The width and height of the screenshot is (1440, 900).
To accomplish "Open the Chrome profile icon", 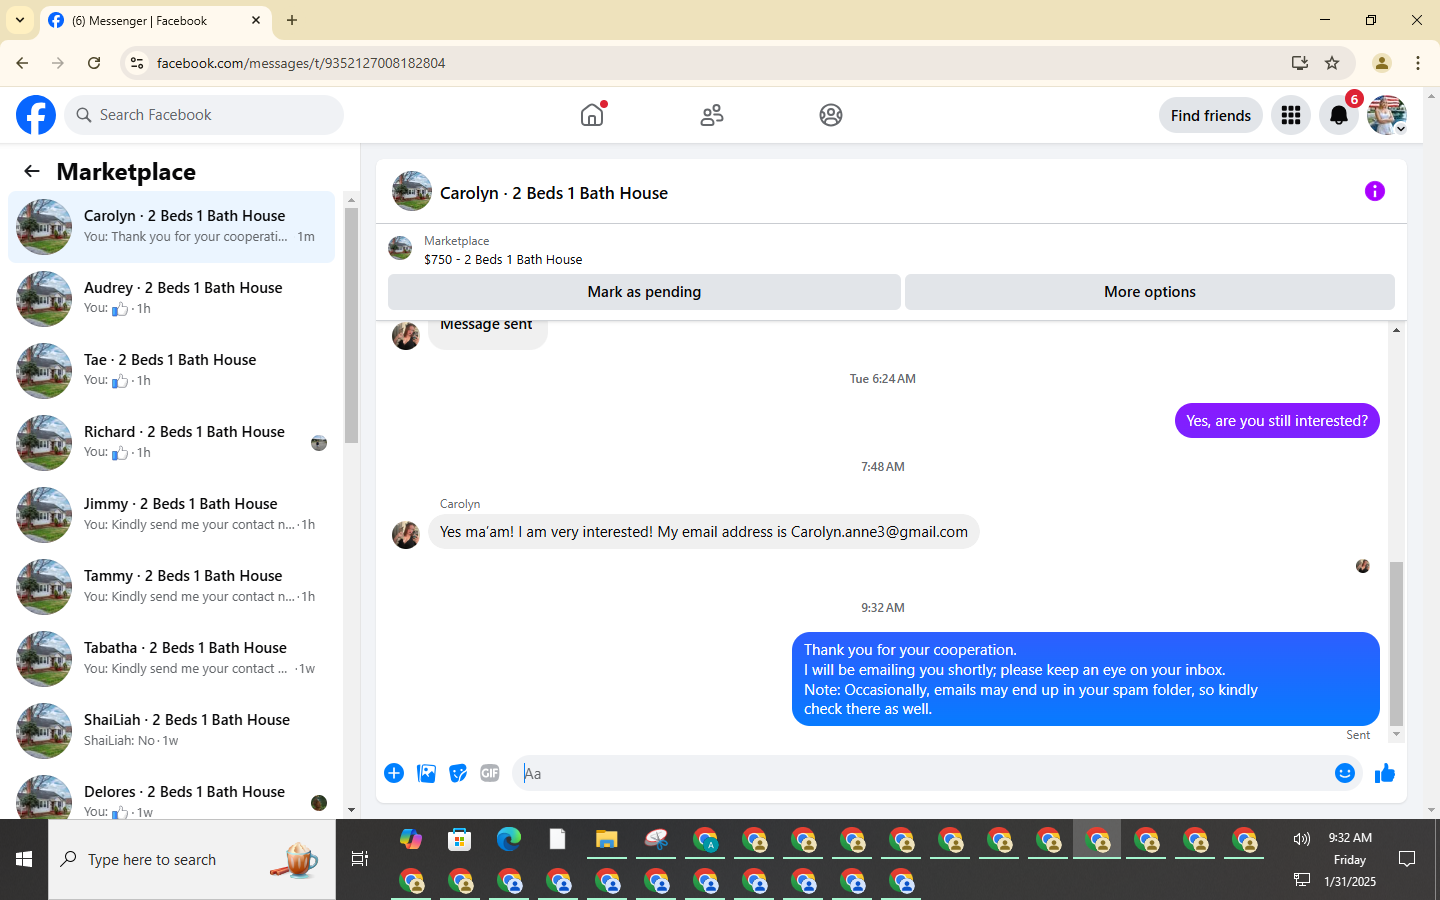I will (1382, 63).
